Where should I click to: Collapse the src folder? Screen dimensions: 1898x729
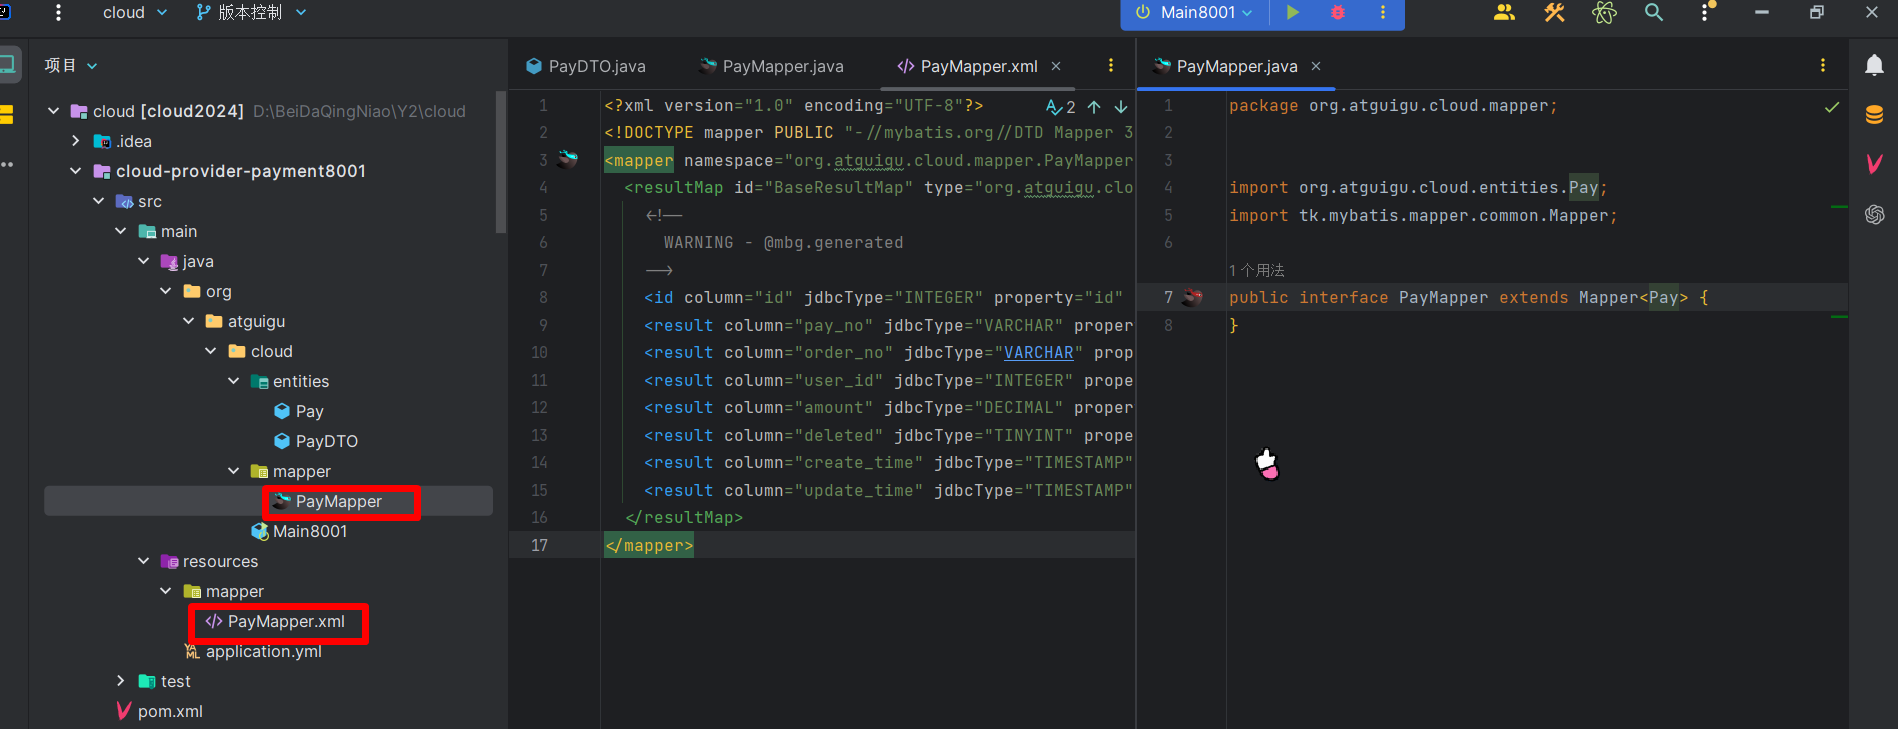point(99,201)
